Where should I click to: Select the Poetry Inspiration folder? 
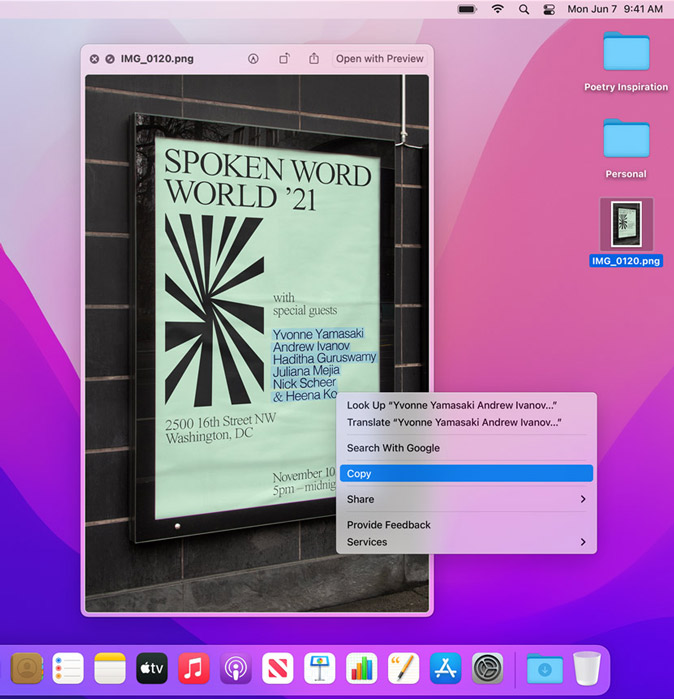click(626, 52)
